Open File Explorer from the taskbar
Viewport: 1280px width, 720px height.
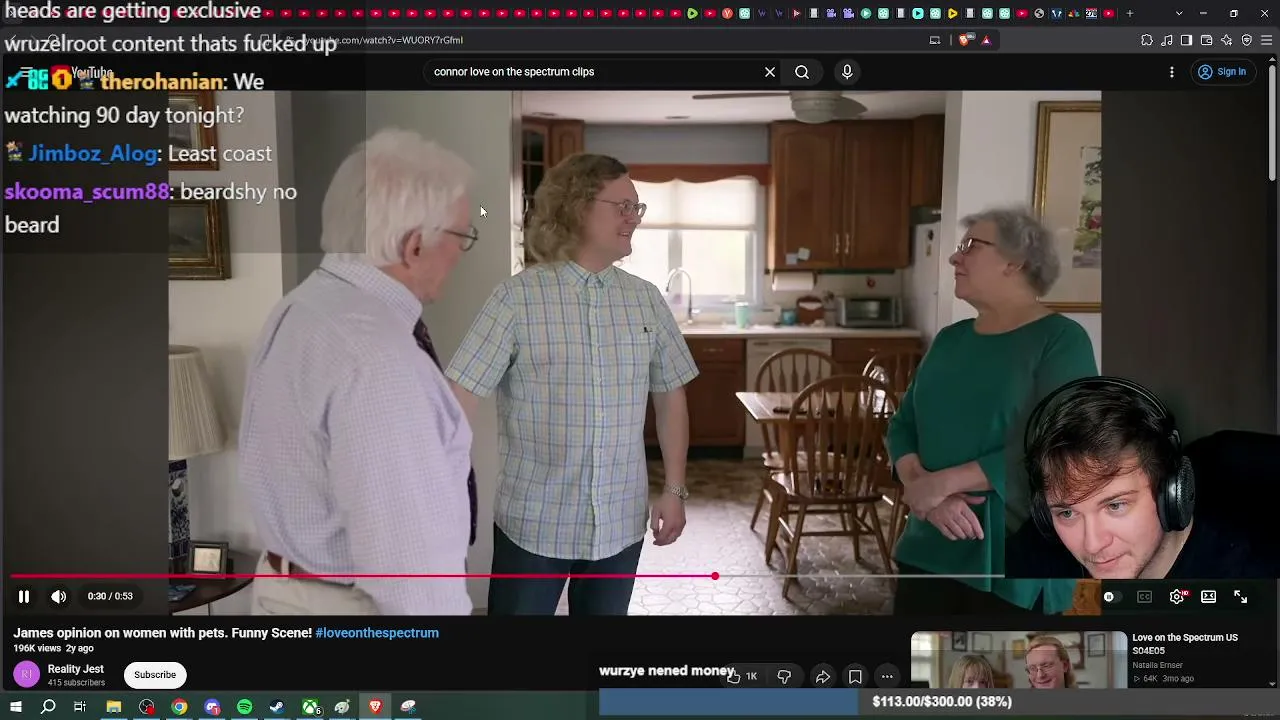(114, 707)
